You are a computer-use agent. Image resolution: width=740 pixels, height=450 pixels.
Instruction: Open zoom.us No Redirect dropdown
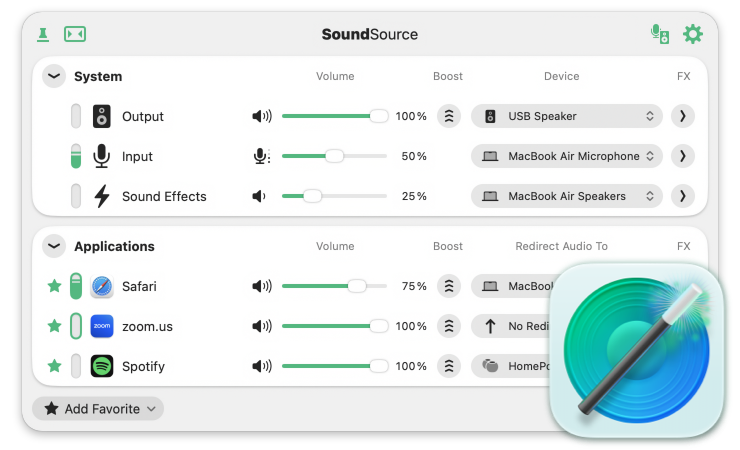(x=512, y=326)
